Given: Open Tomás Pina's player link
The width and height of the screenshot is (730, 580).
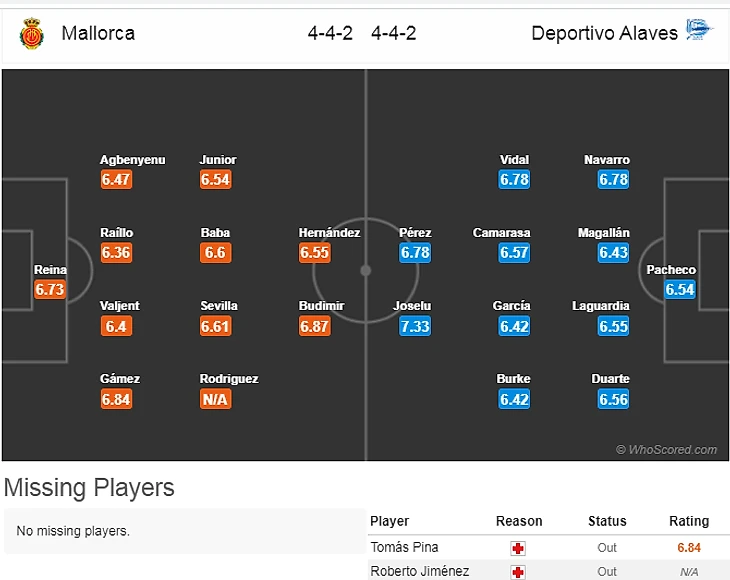Looking at the screenshot, I should (x=404, y=548).
